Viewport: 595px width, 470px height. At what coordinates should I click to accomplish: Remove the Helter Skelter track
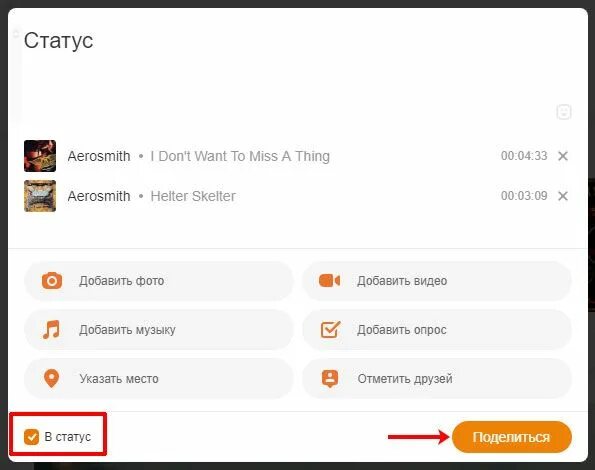tap(563, 196)
